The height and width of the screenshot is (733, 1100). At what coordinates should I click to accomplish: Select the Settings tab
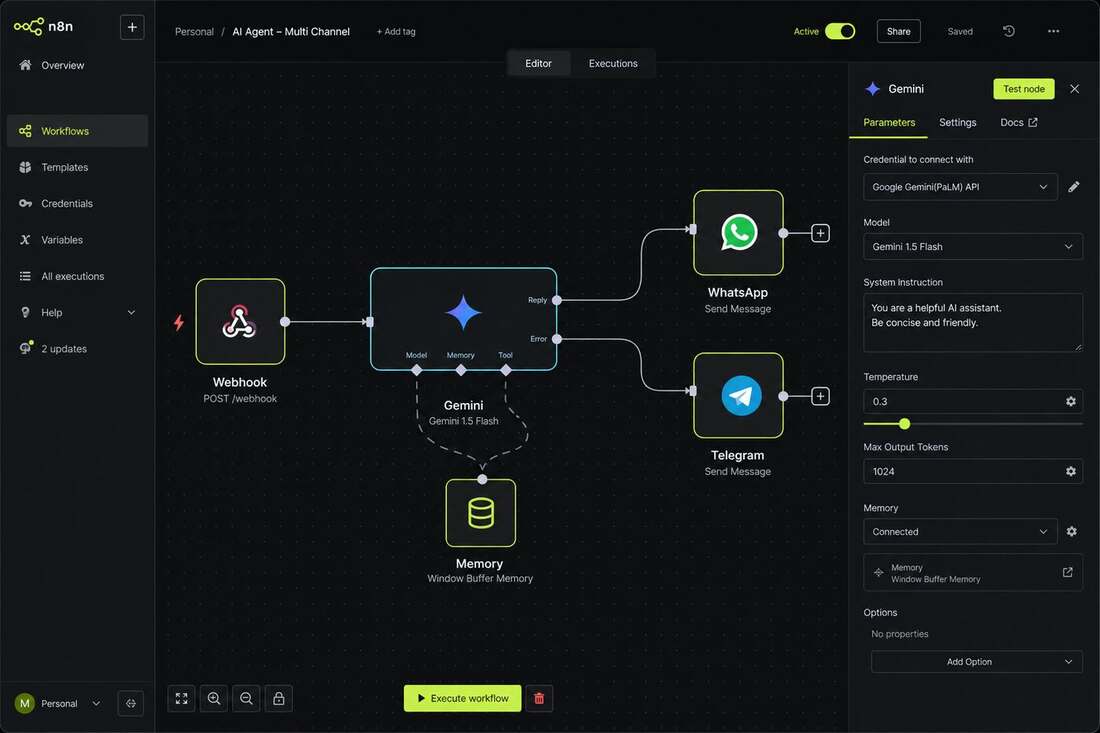[958, 123]
